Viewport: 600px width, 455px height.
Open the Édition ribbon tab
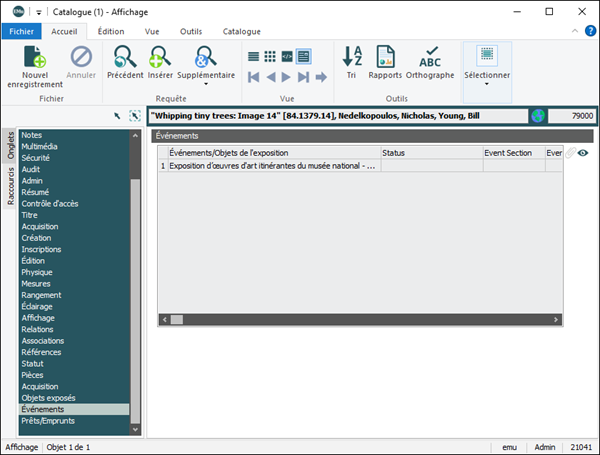111,32
